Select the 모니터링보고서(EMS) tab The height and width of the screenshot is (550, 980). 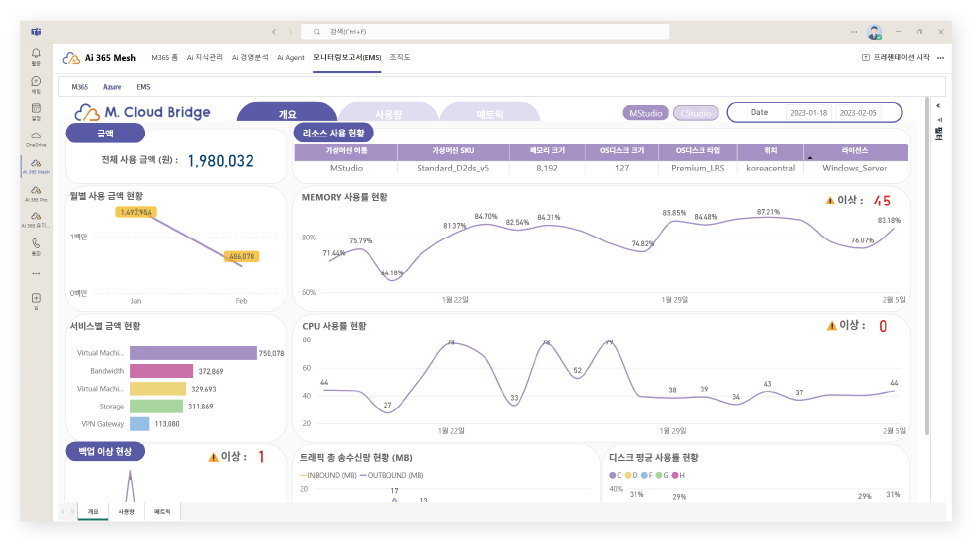coord(347,58)
